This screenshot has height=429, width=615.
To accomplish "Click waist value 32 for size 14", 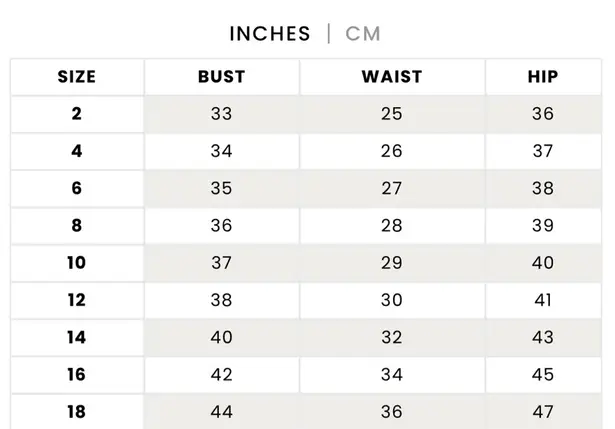I will pyautogui.click(x=391, y=337).
